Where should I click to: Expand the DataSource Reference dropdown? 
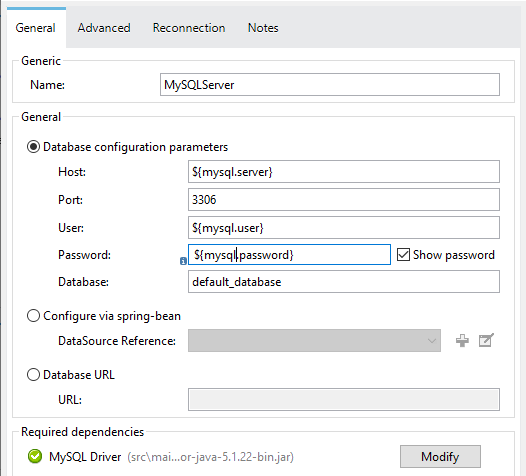pyautogui.click(x=314, y=340)
